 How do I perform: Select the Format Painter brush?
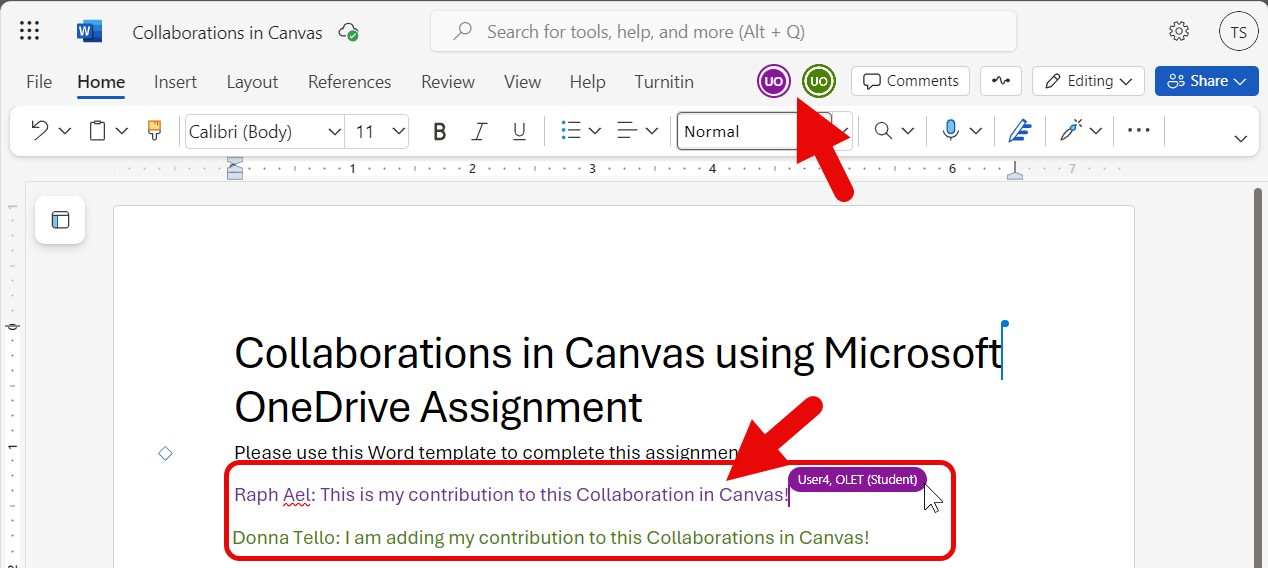point(154,130)
